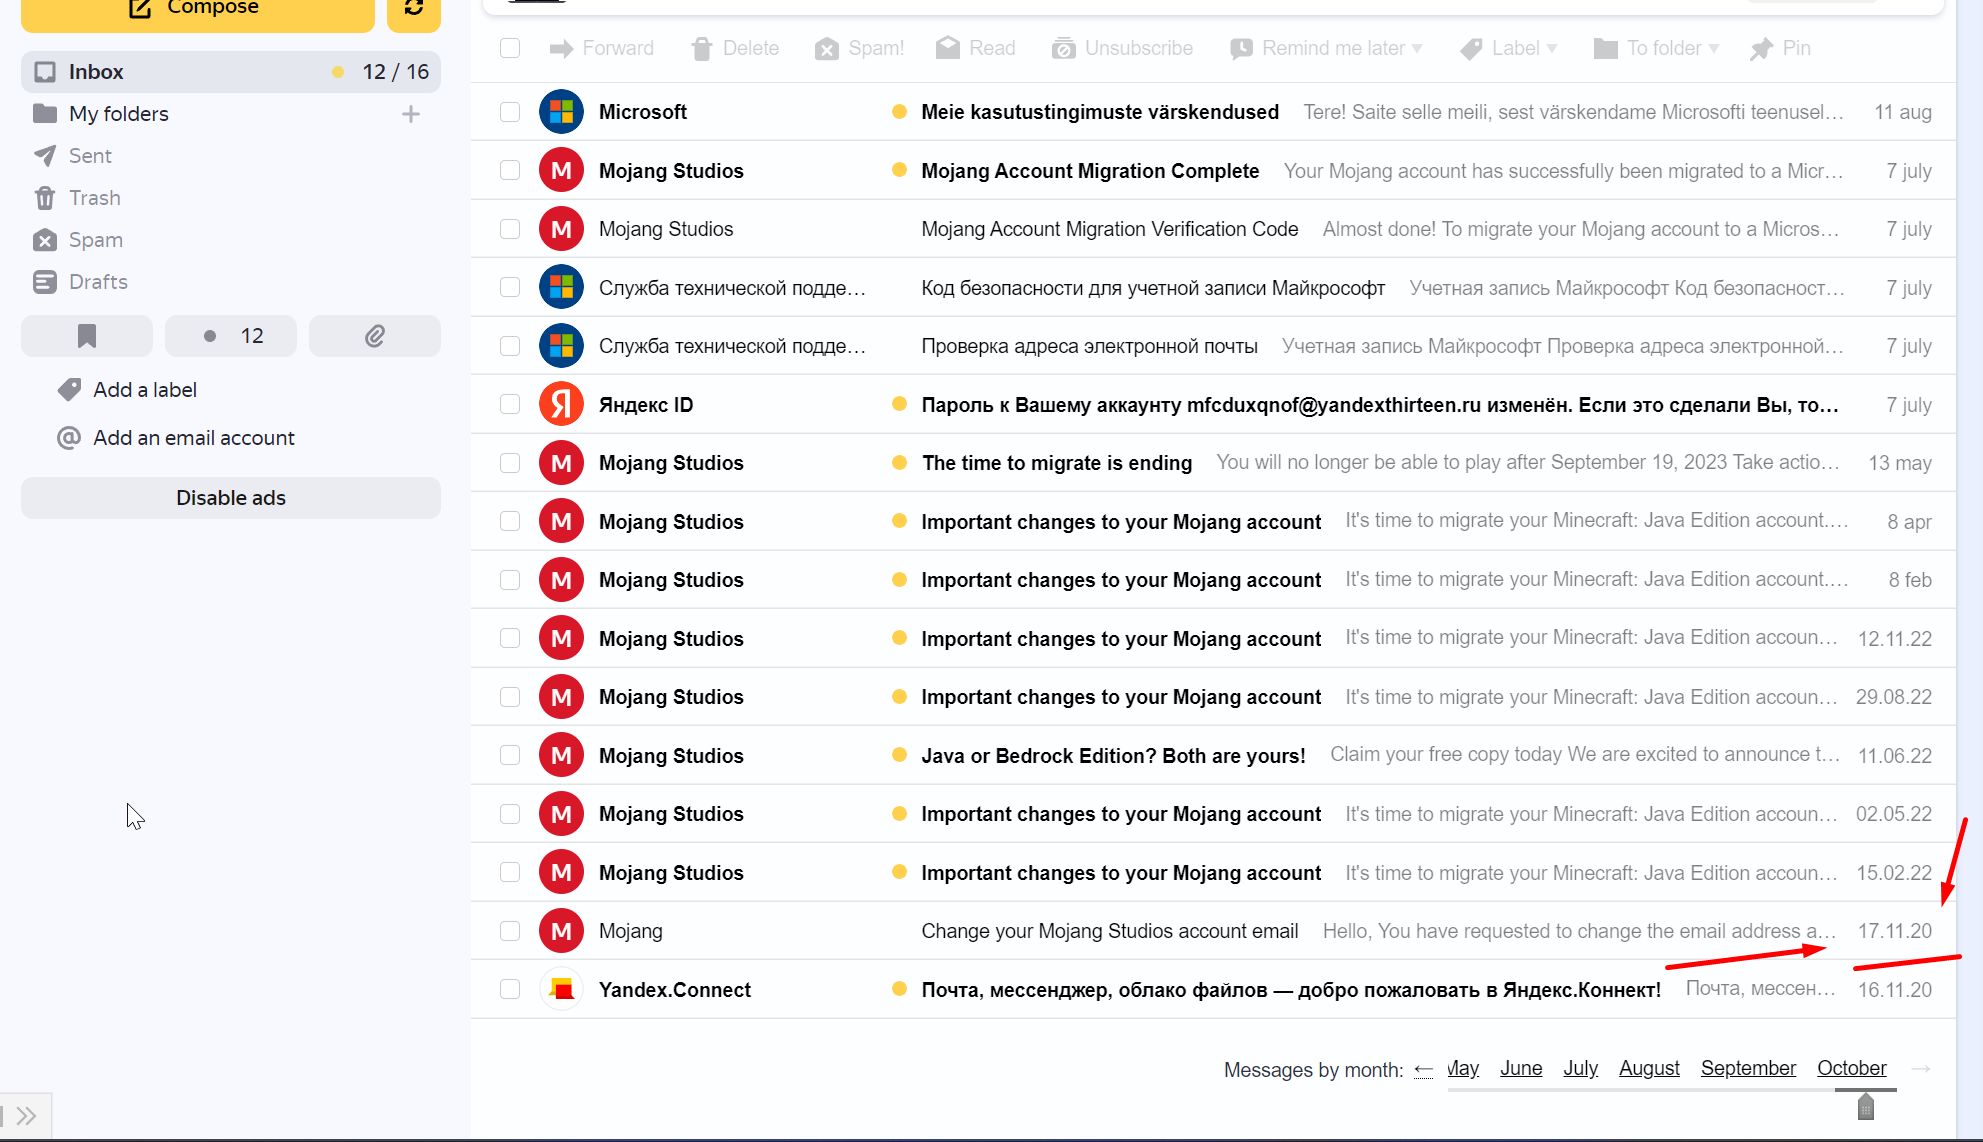Click the Compose button

click(197, 10)
